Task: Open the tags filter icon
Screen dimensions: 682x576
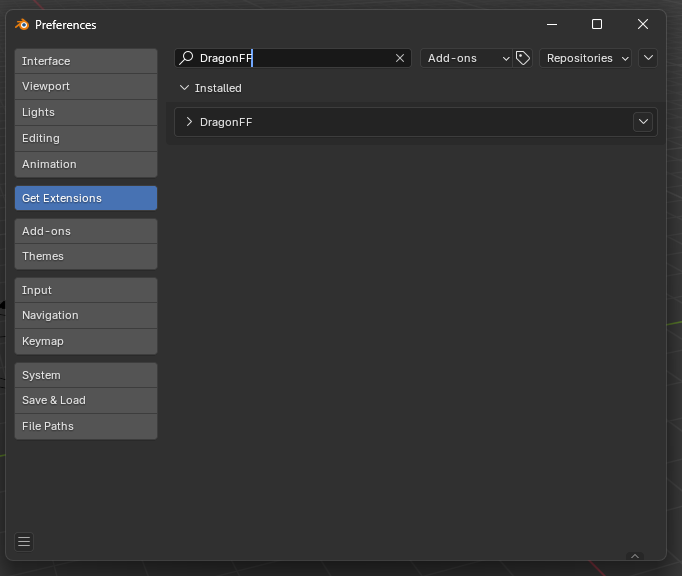Action: (522, 58)
